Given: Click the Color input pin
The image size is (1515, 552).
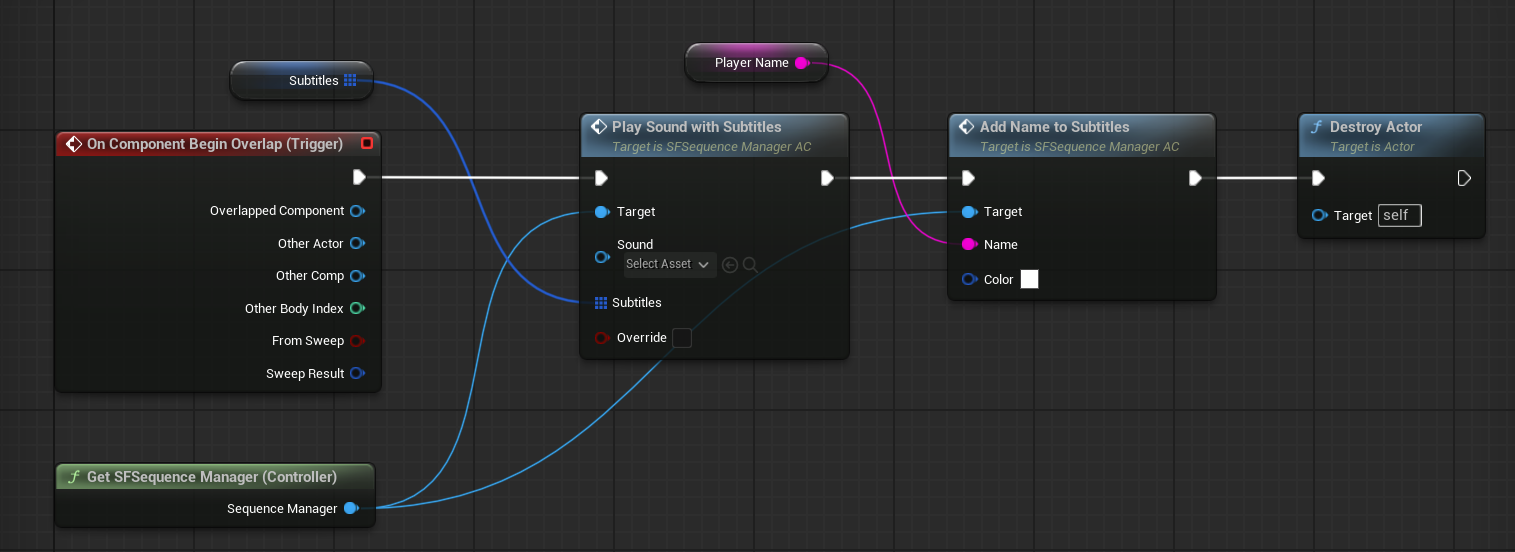Looking at the screenshot, I should [968, 280].
